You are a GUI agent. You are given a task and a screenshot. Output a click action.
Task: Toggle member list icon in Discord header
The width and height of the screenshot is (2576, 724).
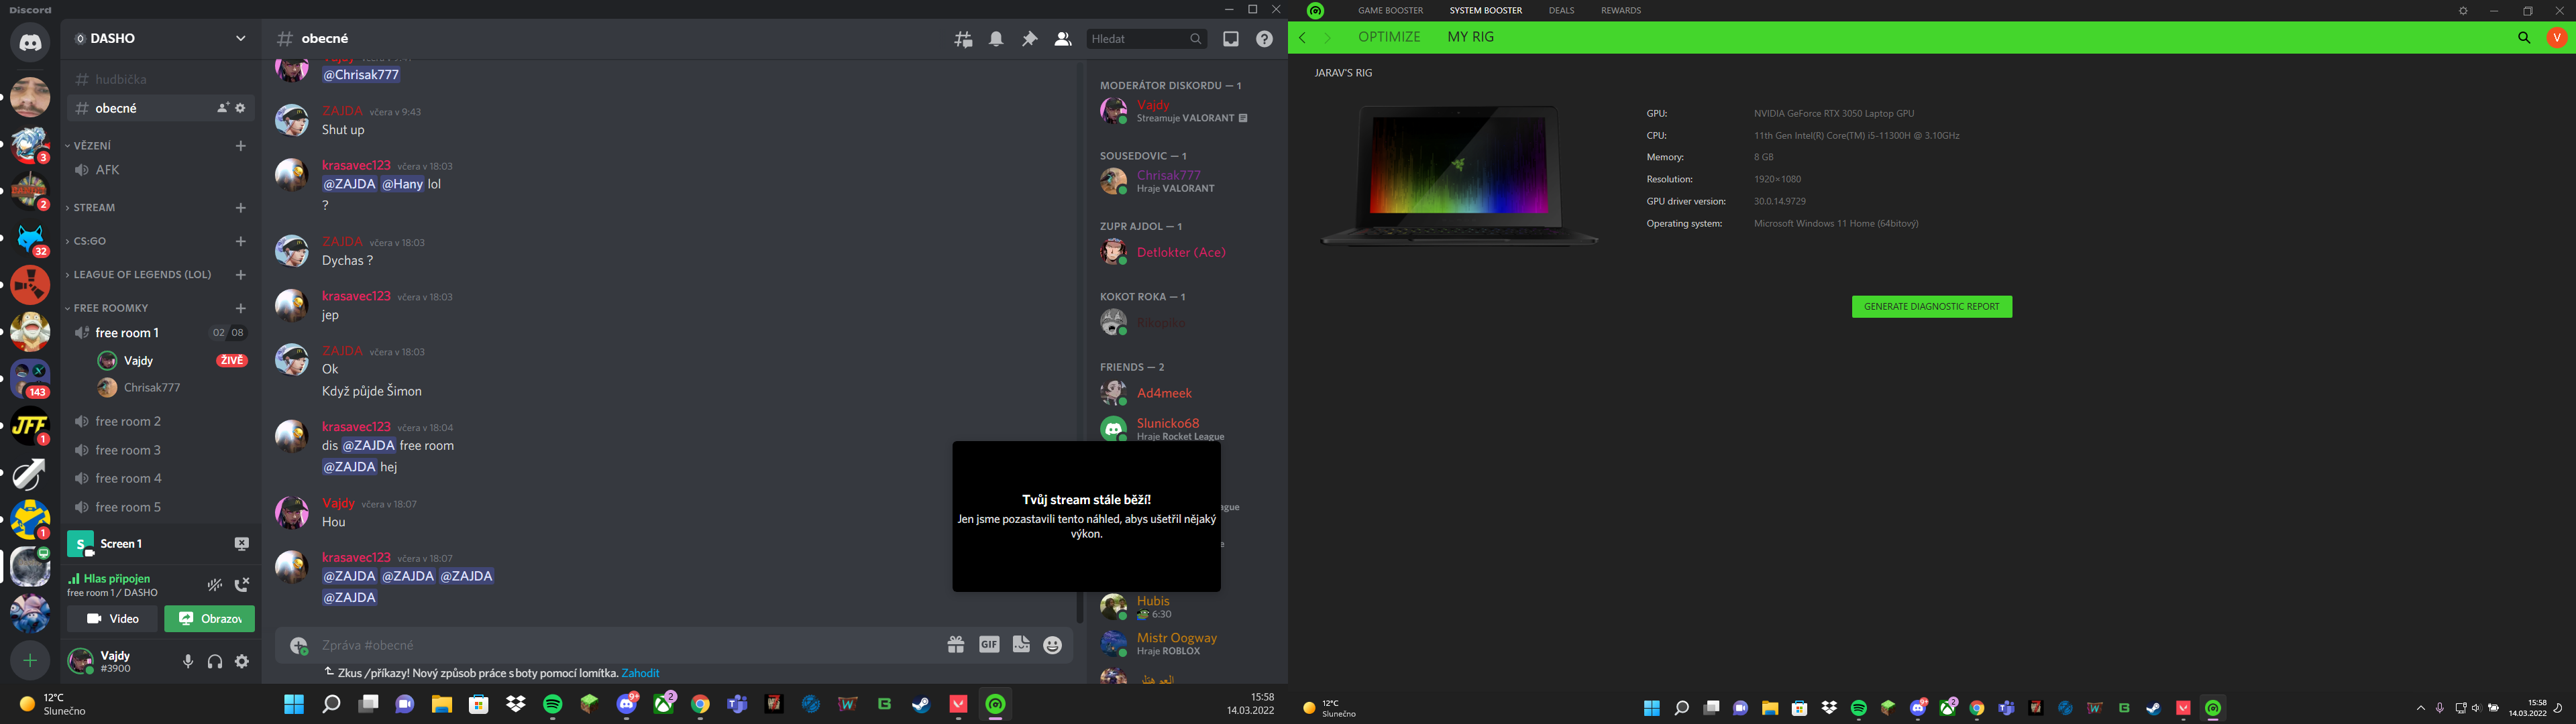click(x=1063, y=39)
